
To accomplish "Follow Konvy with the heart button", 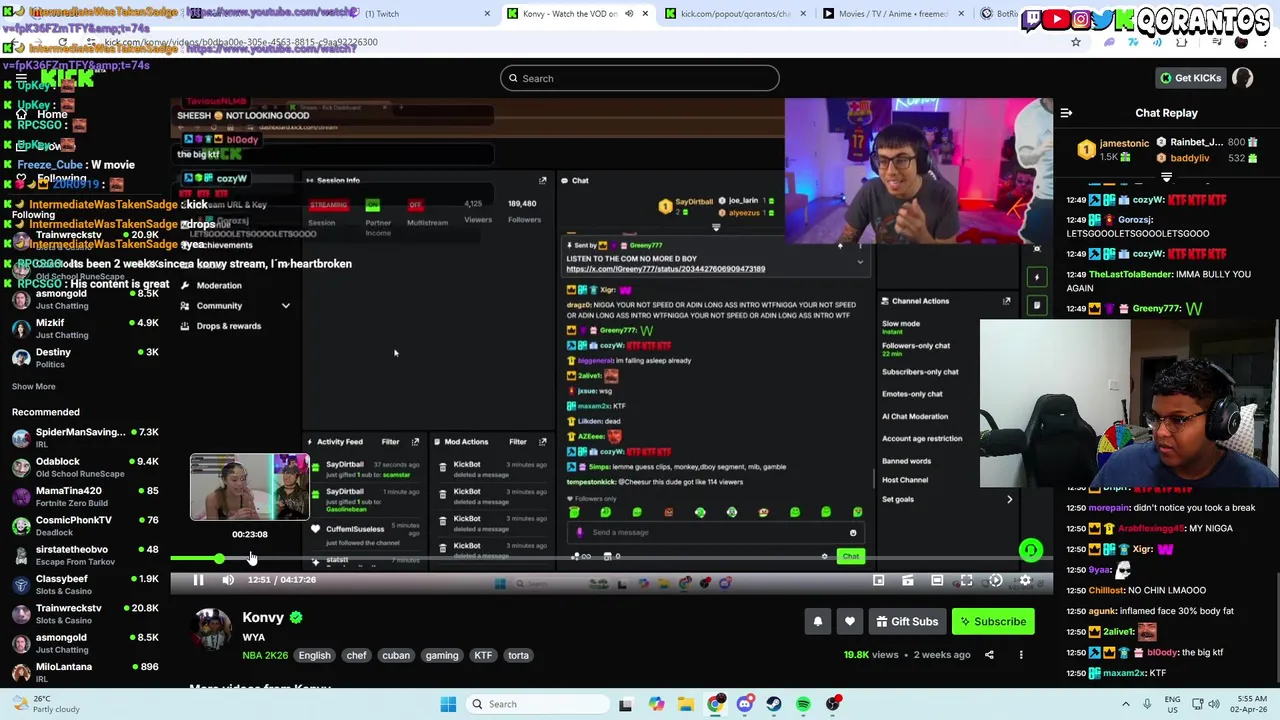I will pyautogui.click(x=849, y=622).
